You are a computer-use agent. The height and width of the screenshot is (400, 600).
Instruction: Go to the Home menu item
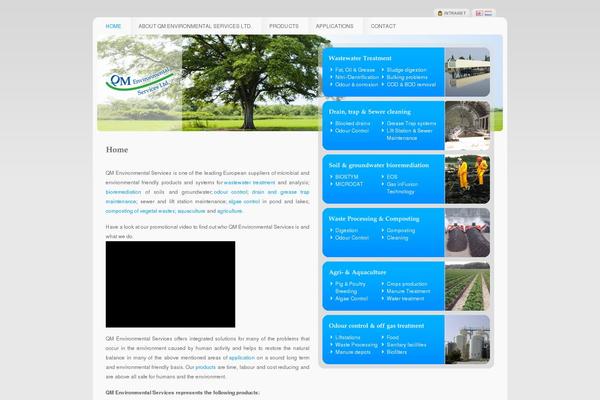click(x=113, y=26)
